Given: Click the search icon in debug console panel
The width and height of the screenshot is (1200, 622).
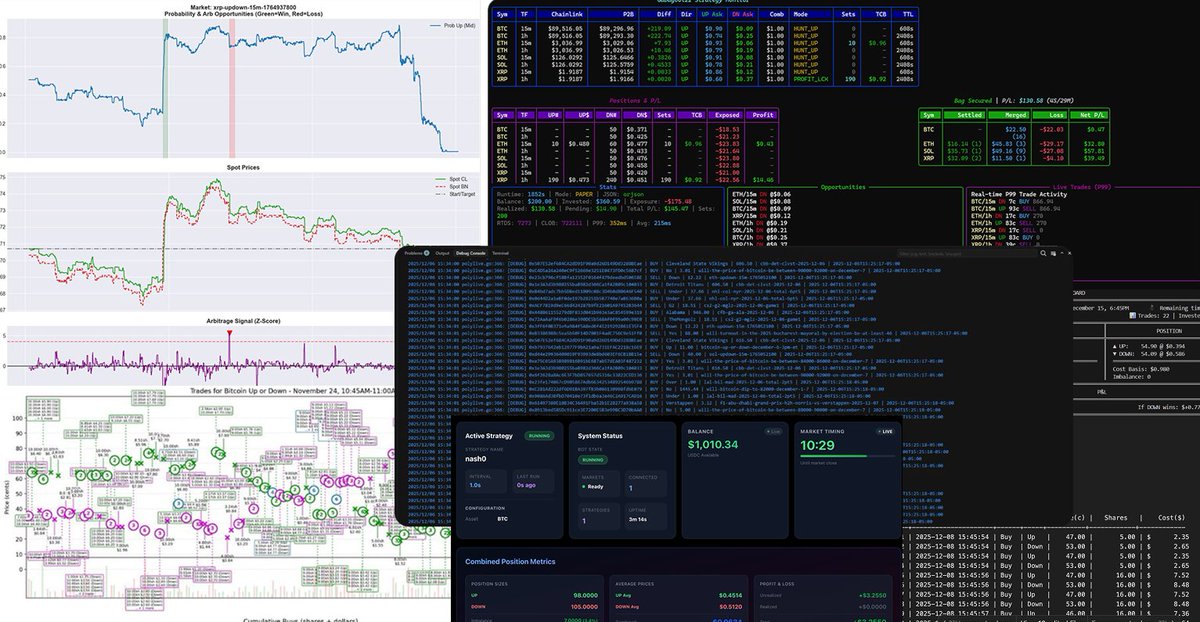Looking at the screenshot, I should pos(1043,253).
